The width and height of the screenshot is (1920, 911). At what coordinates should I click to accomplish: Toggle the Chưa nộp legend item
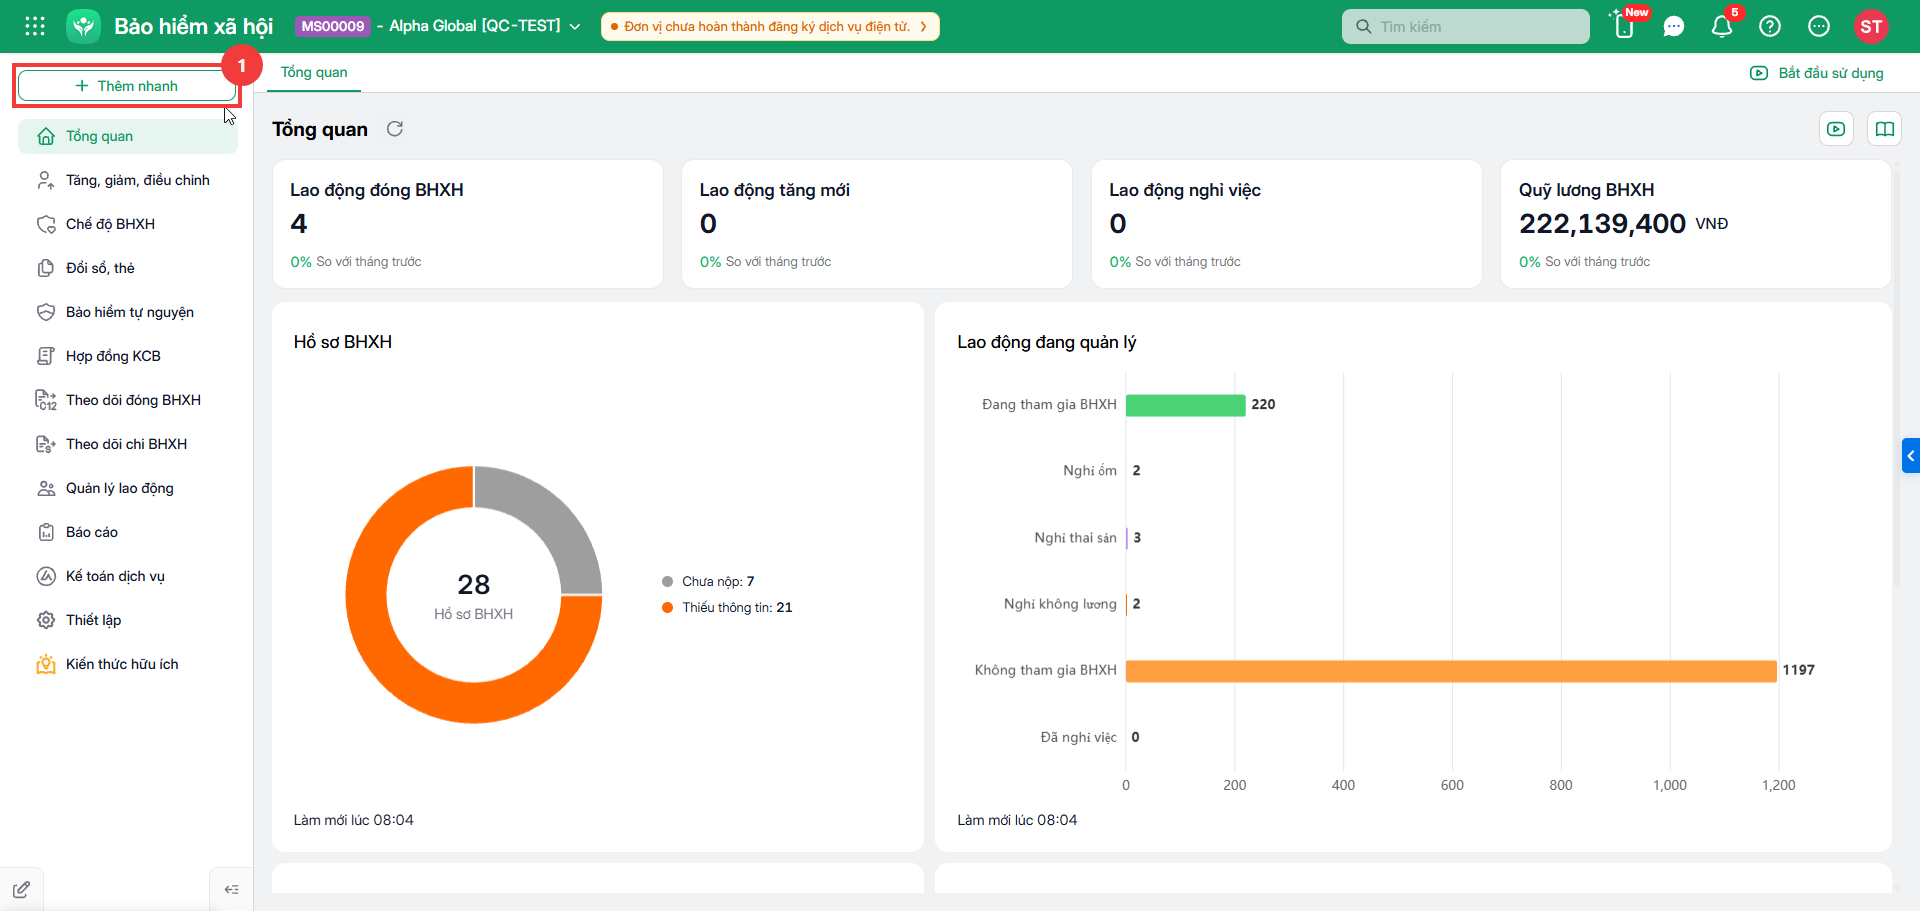[x=709, y=581]
